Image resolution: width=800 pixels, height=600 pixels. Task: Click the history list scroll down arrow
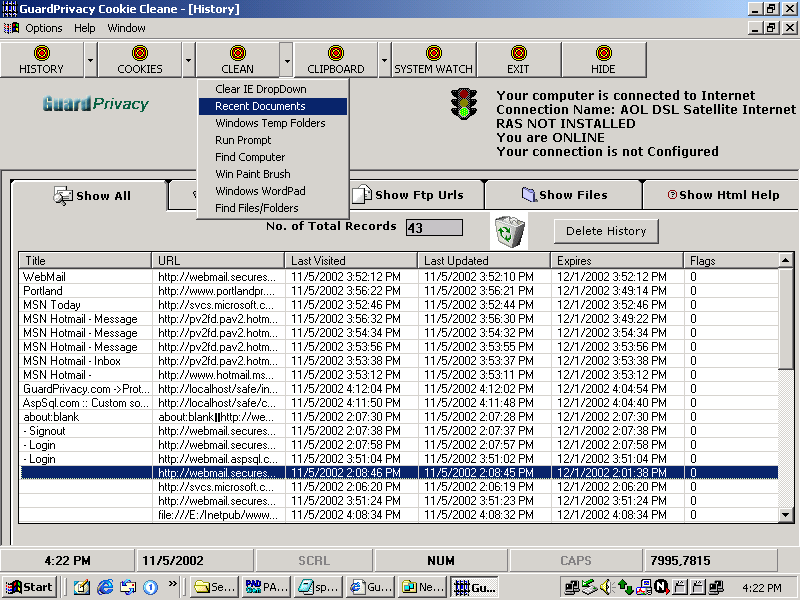coord(786,515)
